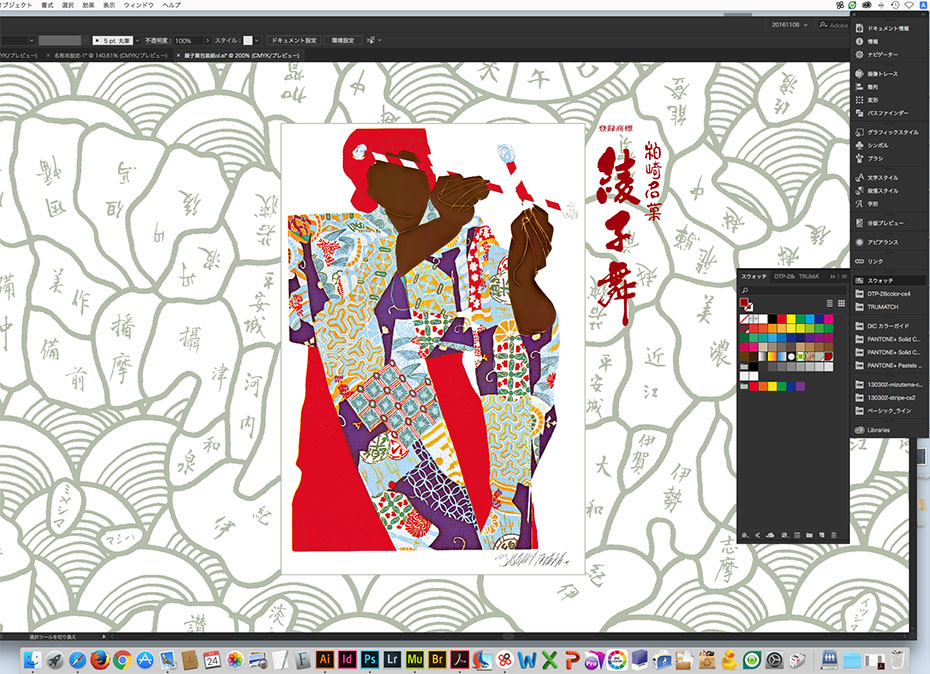Open the Appearance panel icon
Viewport: 930px width, 674px height.
point(860,242)
